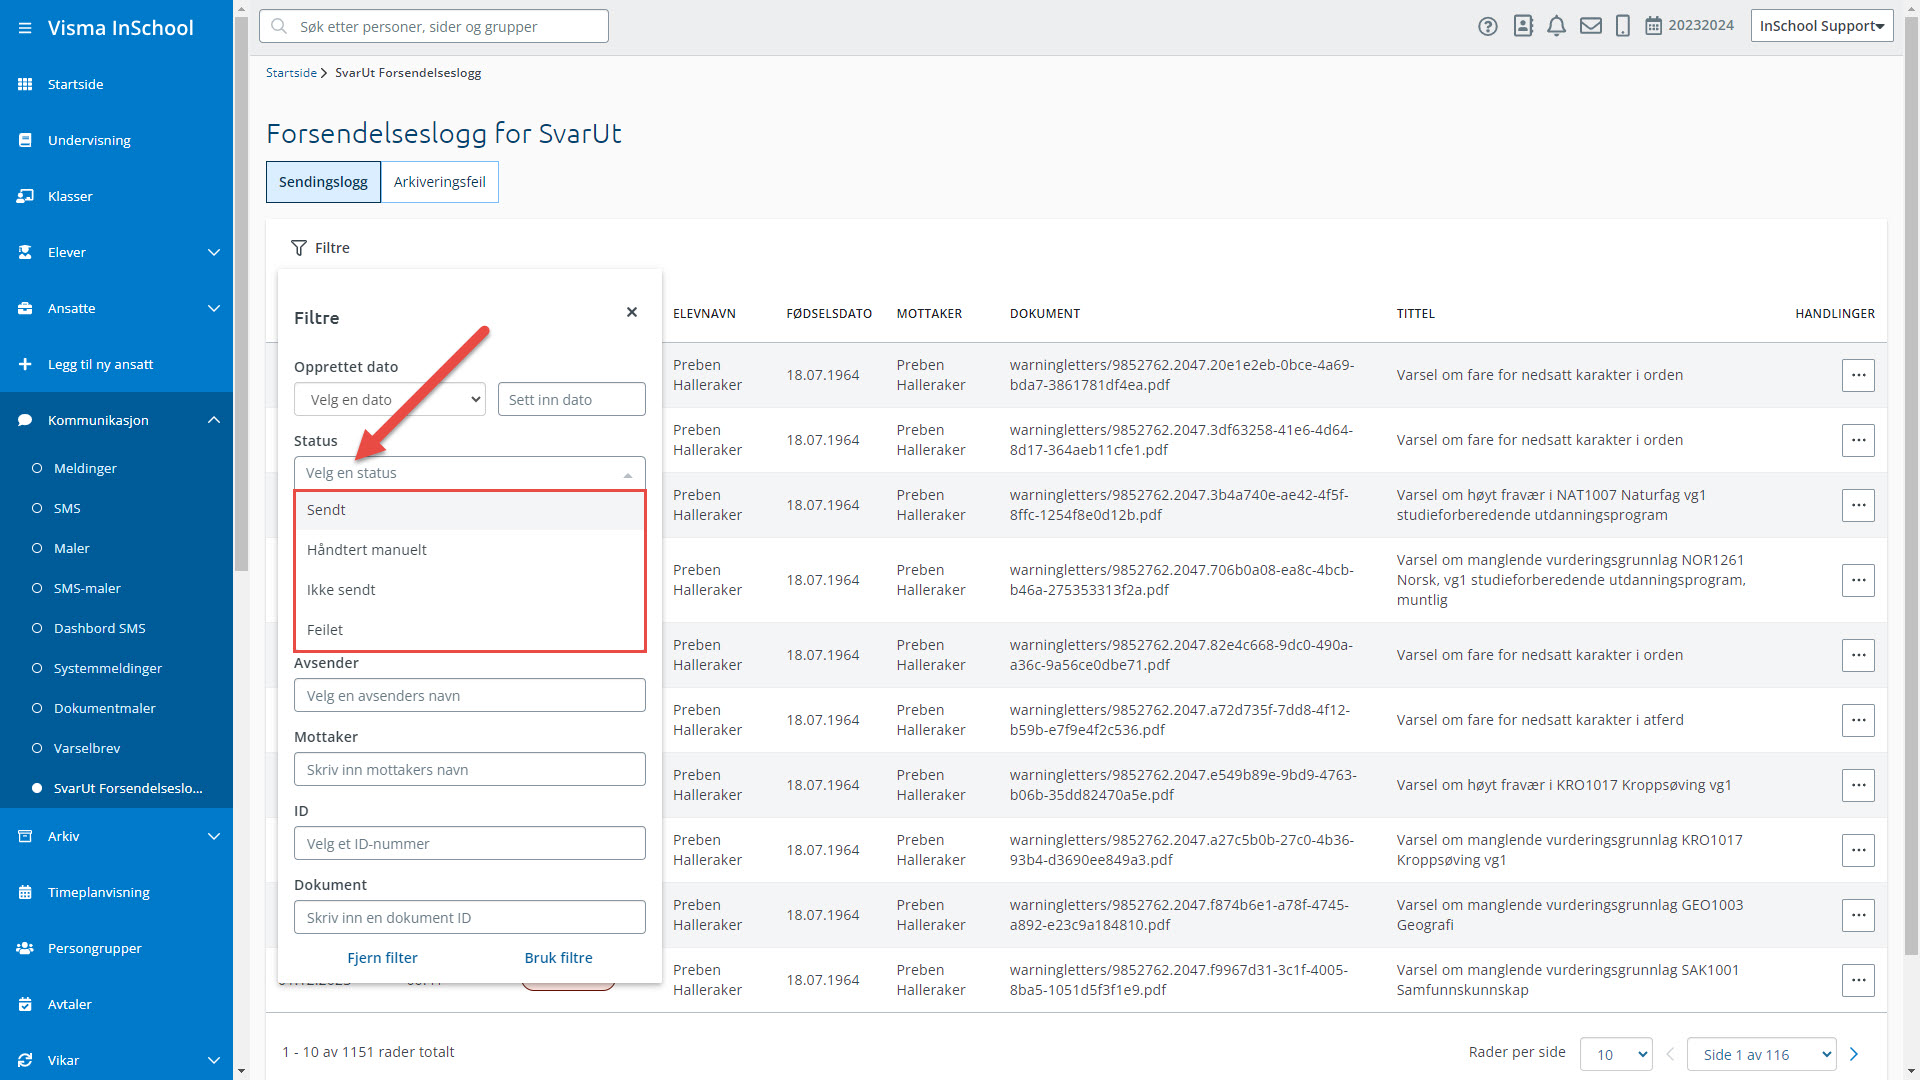Open the help question mark icon
The image size is (1920, 1080).
[1488, 27]
